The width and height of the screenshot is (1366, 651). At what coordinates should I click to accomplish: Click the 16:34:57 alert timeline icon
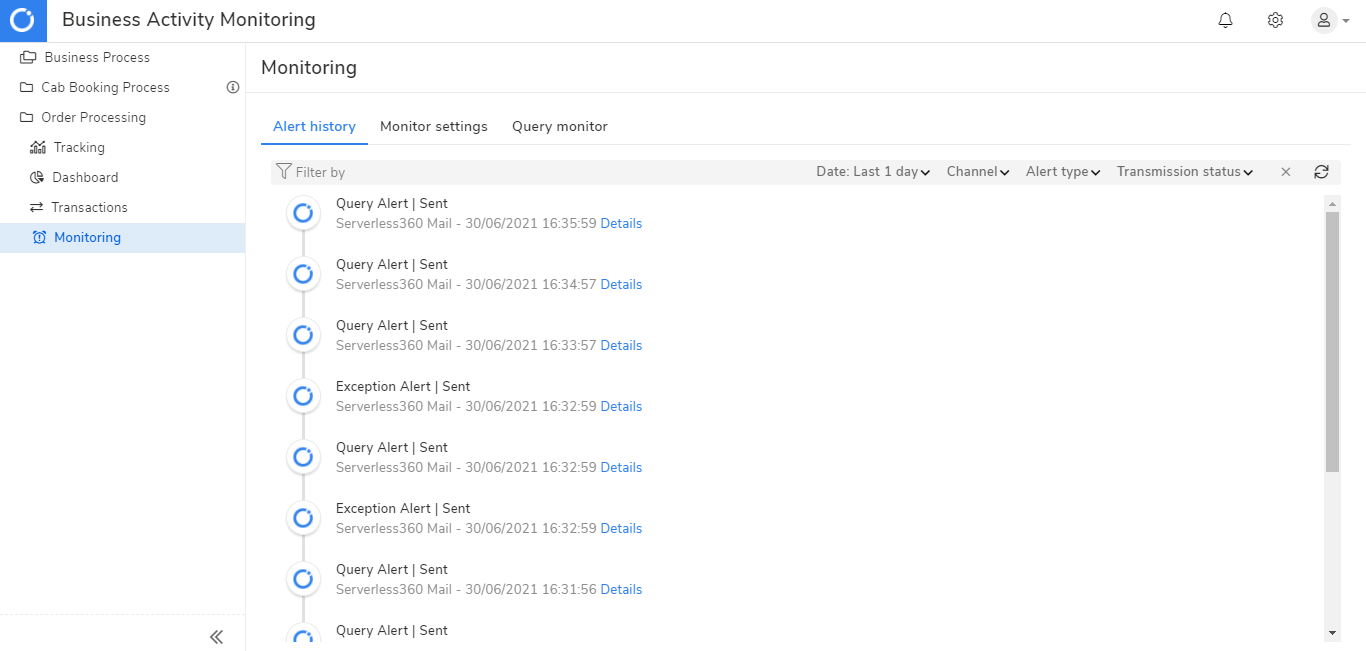point(303,274)
